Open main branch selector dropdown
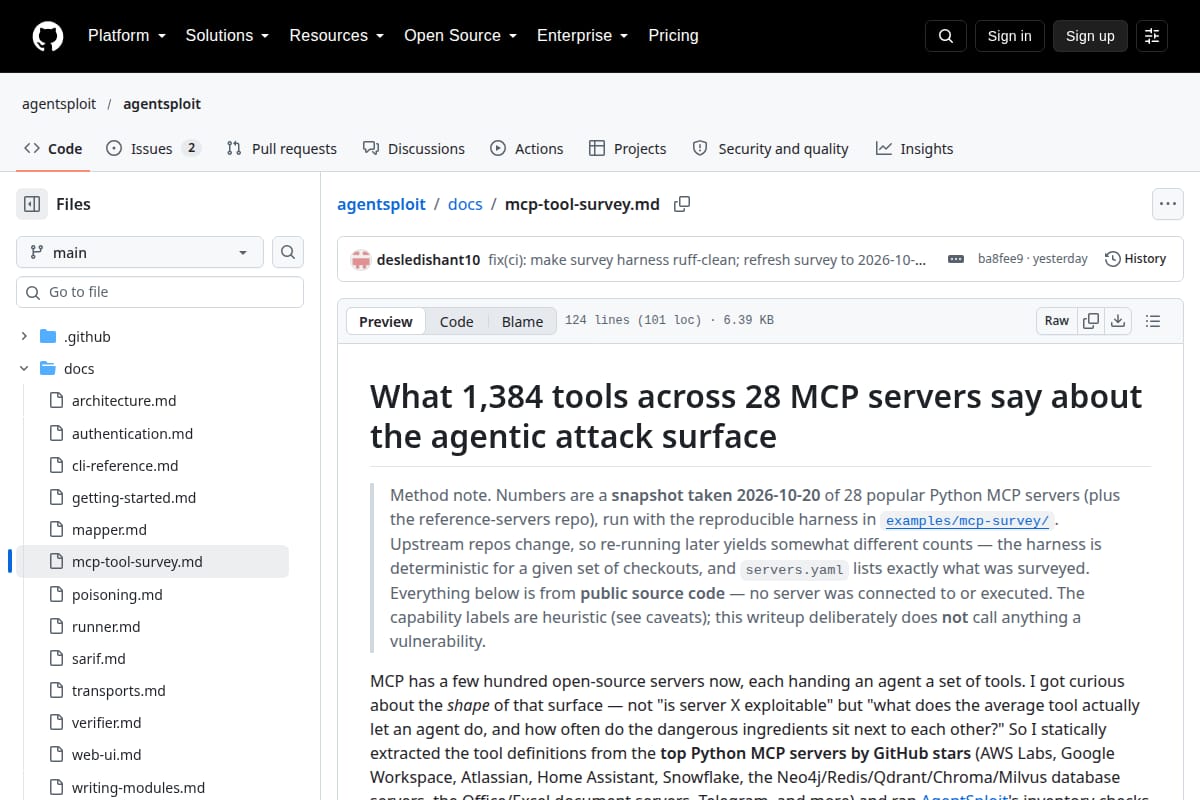The image size is (1200, 800). (x=140, y=252)
